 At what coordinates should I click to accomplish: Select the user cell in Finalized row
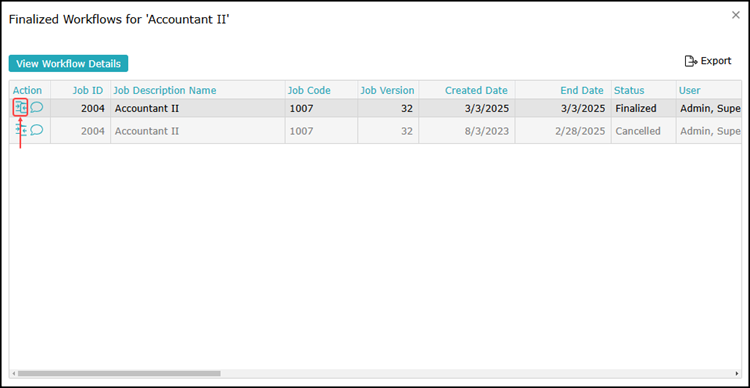(709, 108)
